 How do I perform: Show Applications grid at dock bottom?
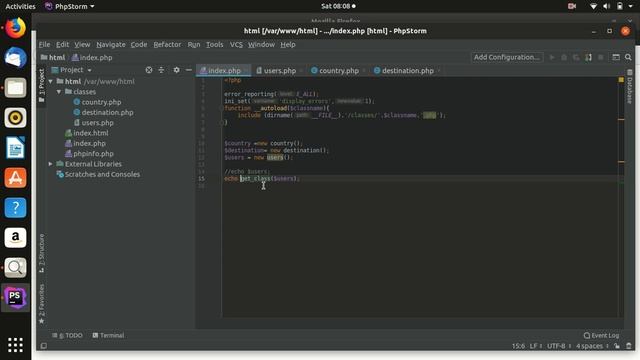[16, 345]
